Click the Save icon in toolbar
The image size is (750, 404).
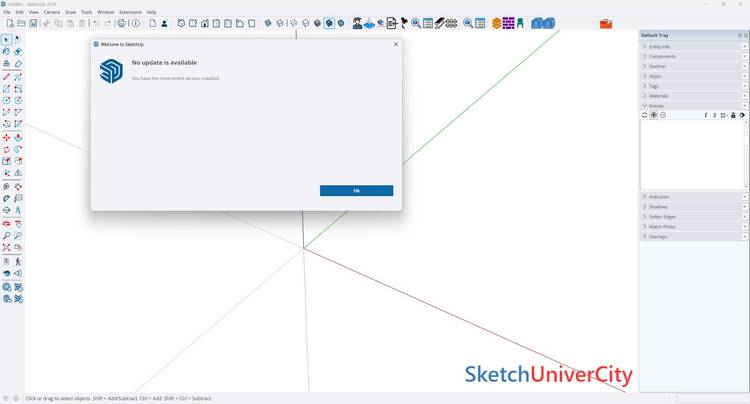tap(33, 23)
